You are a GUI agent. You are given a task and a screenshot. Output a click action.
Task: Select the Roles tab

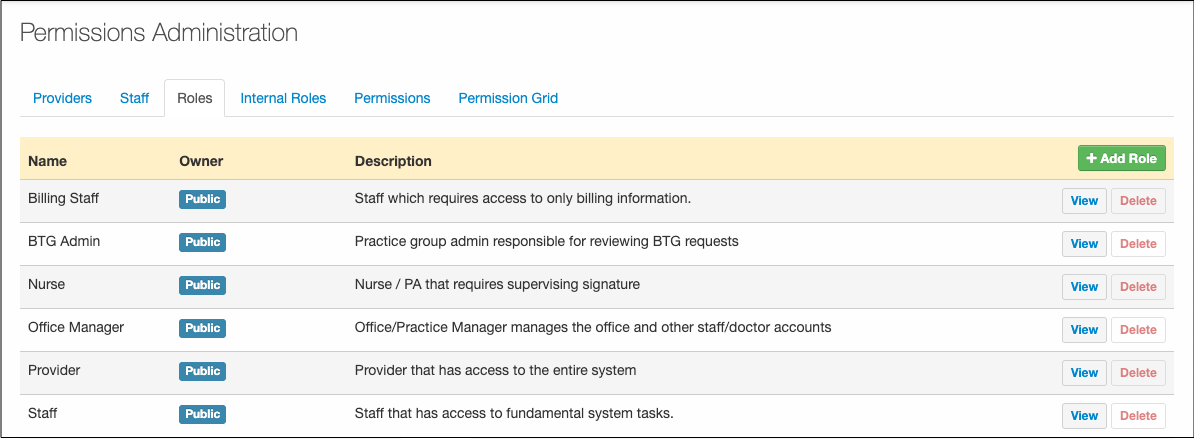tap(194, 98)
